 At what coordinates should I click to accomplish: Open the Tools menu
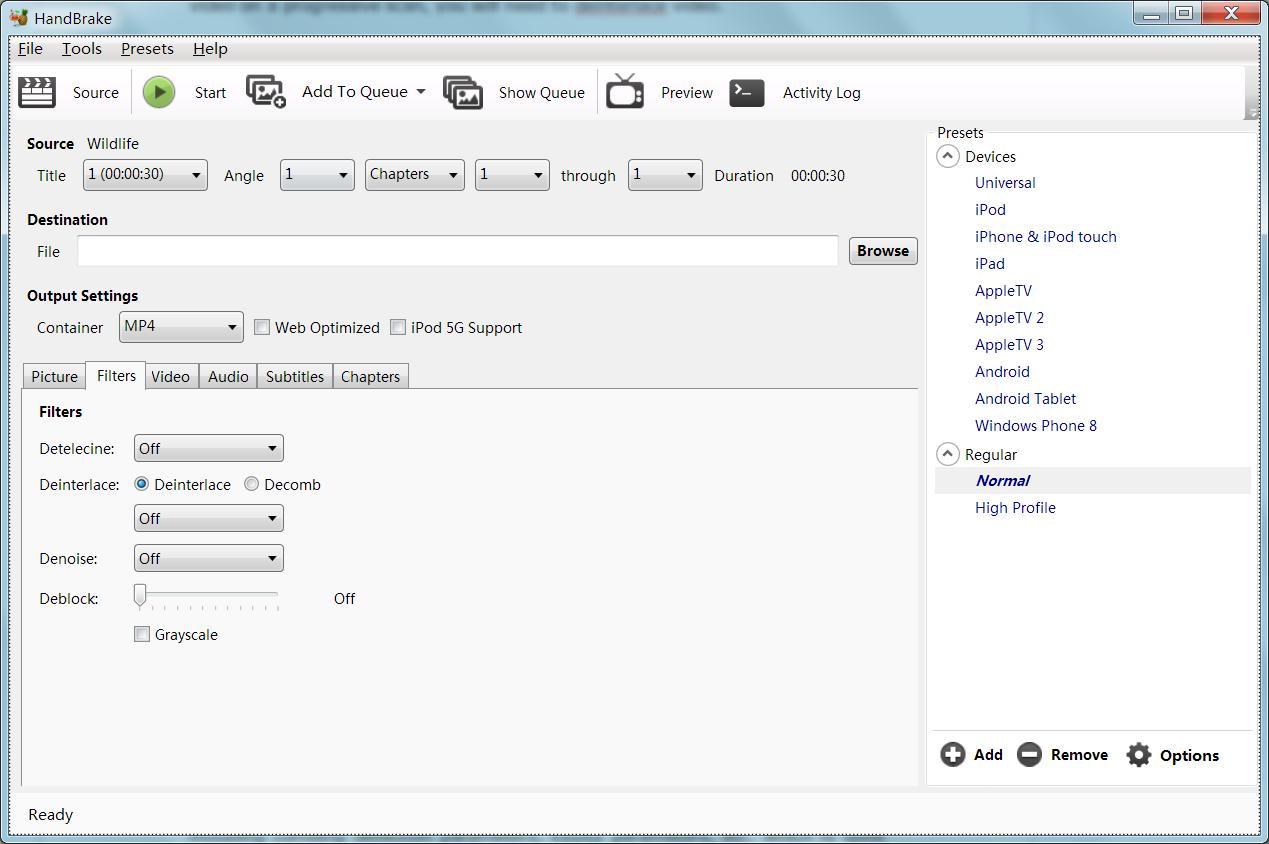coord(82,49)
